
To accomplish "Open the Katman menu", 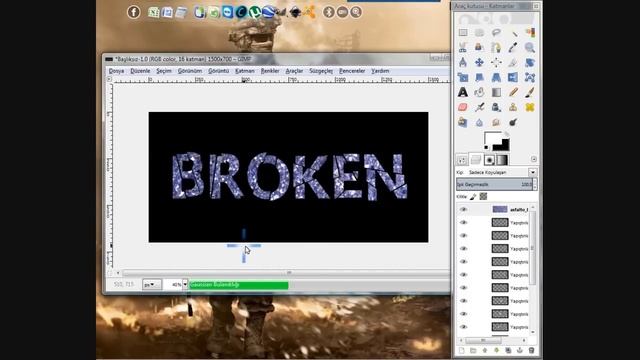I will [x=244, y=71].
